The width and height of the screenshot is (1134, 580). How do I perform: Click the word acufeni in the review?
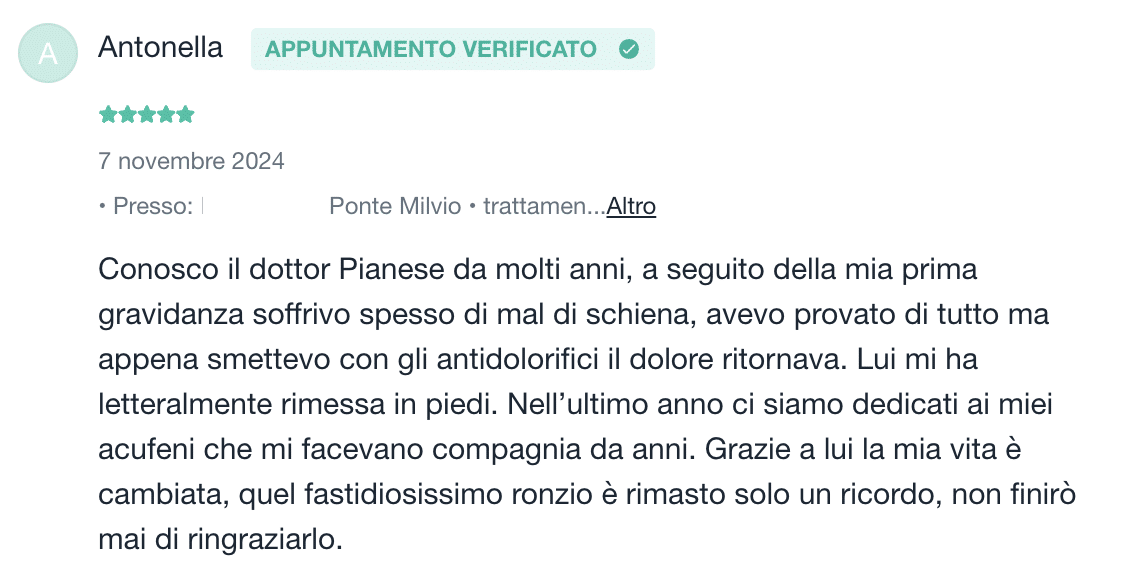tap(137, 450)
